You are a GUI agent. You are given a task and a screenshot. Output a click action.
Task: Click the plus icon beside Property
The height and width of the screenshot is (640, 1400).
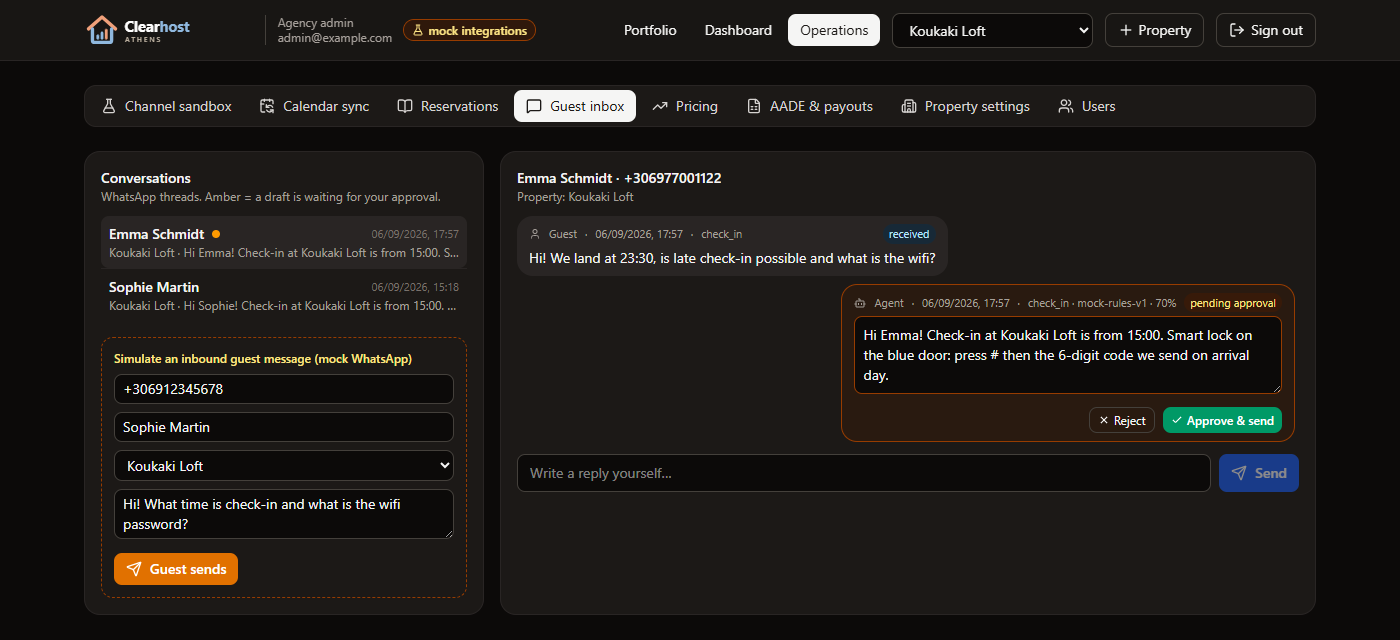click(x=1126, y=30)
